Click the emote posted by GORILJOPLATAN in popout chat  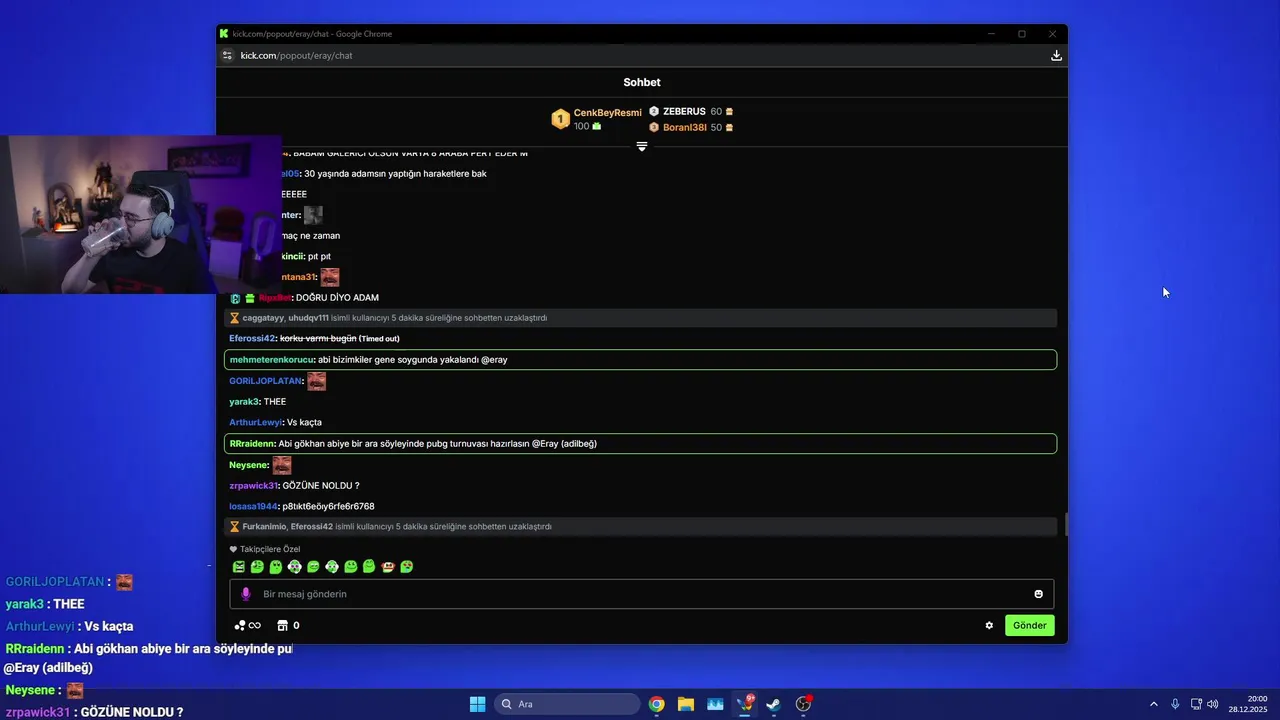316,381
